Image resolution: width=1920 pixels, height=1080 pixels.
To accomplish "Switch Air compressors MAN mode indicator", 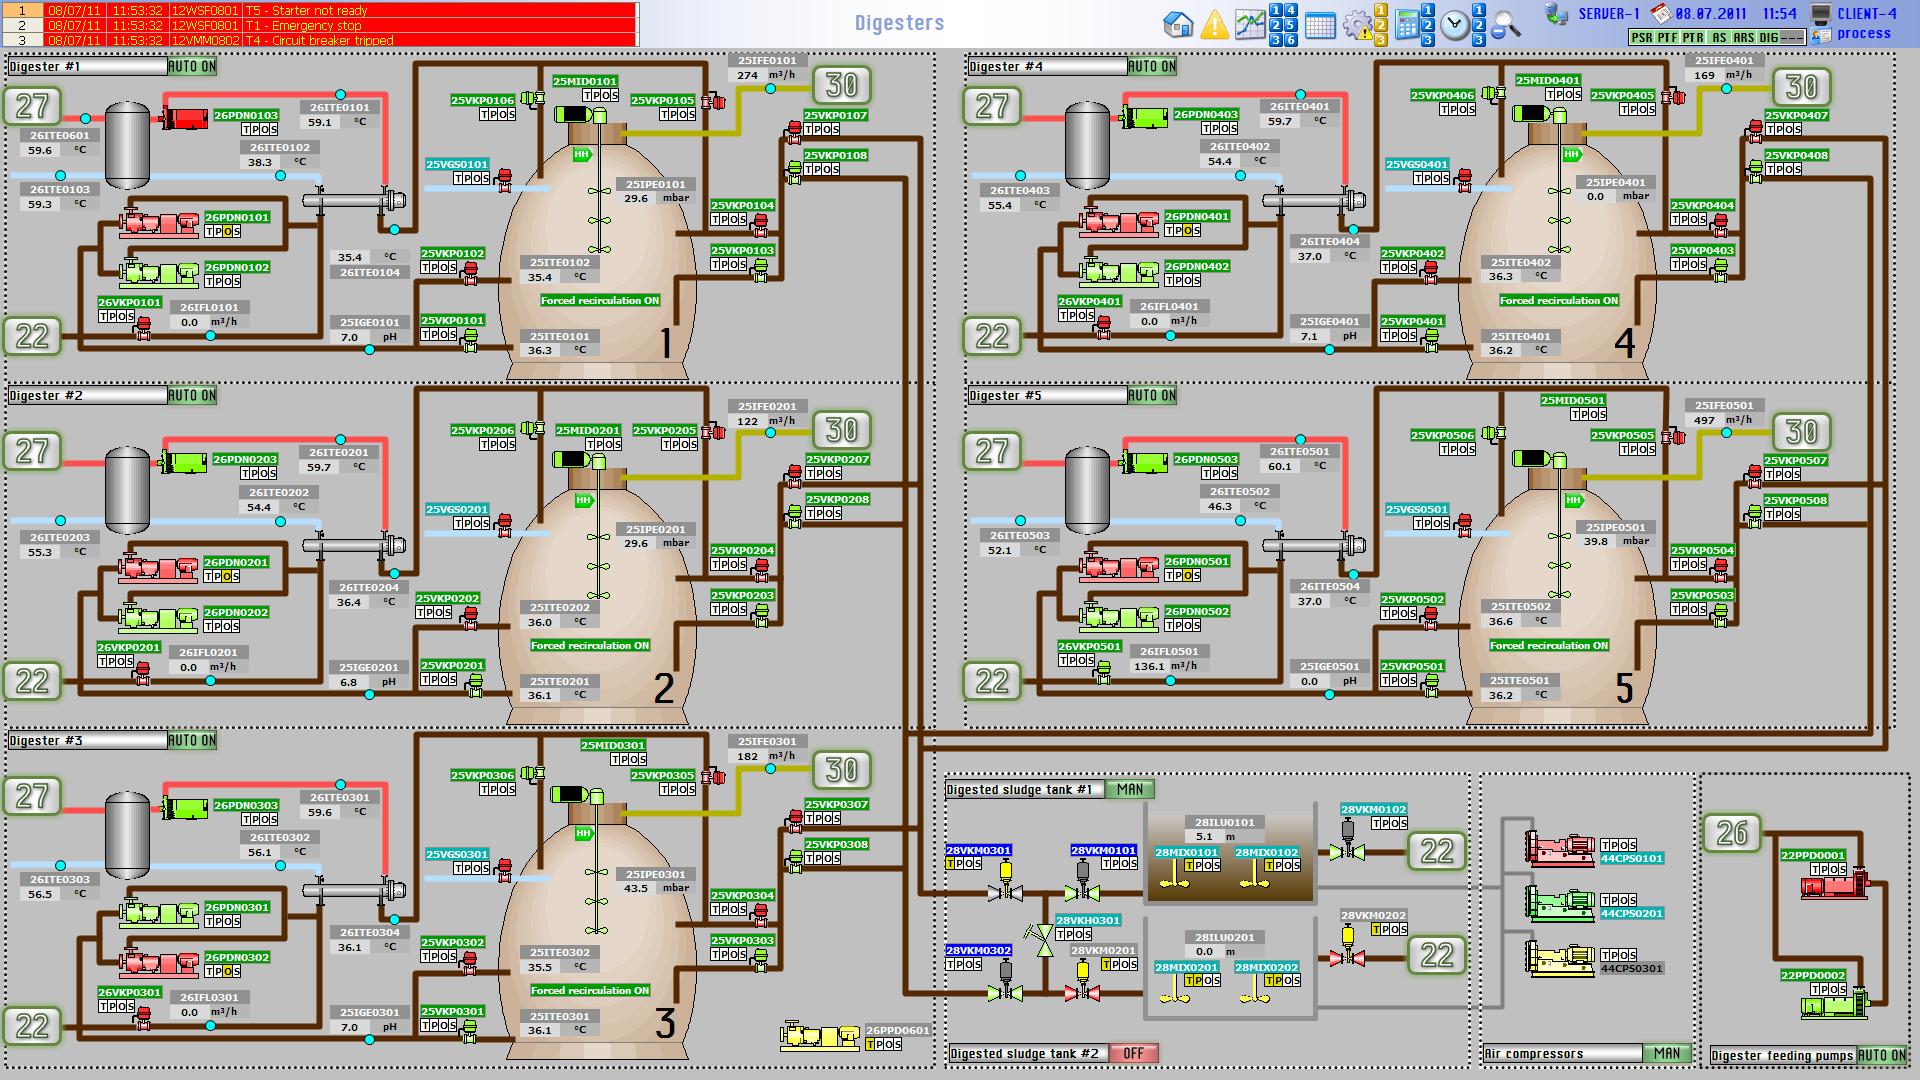I will (1667, 1053).
